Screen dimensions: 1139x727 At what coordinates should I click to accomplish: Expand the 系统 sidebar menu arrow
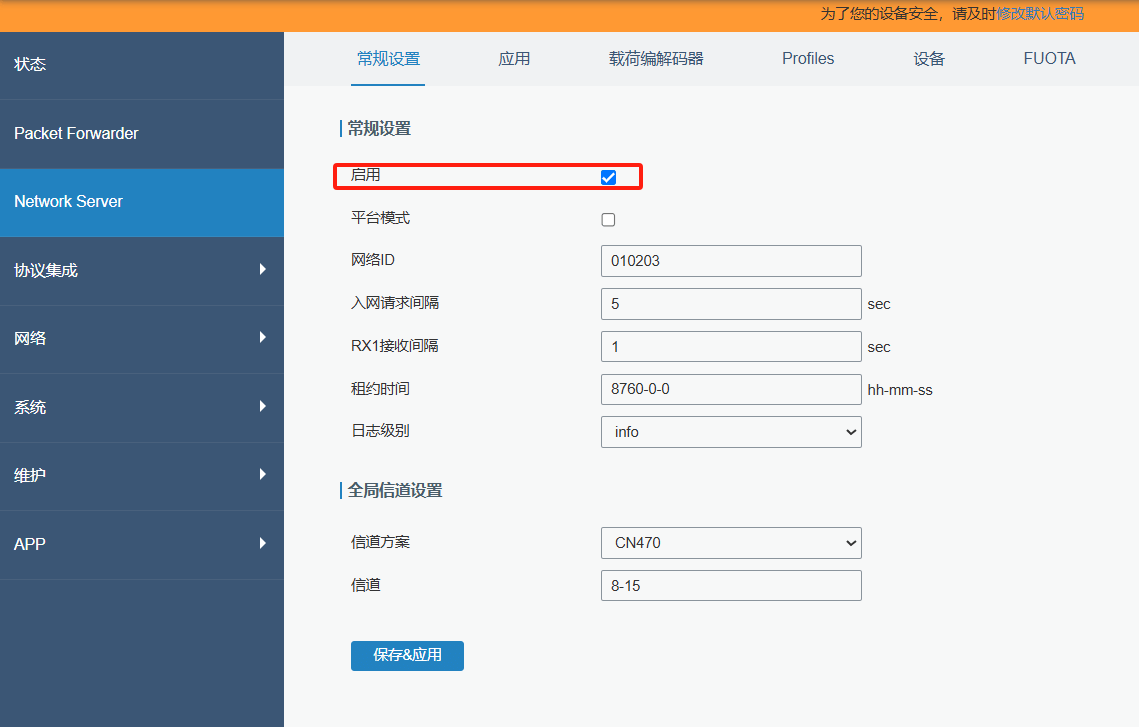[262, 406]
